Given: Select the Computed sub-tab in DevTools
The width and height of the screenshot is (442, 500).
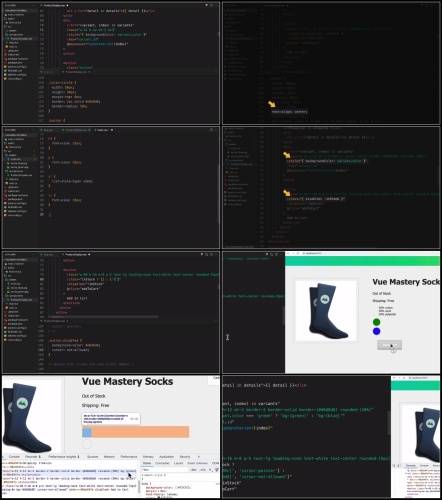Looking at the screenshot, I should click(x=162, y=463).
